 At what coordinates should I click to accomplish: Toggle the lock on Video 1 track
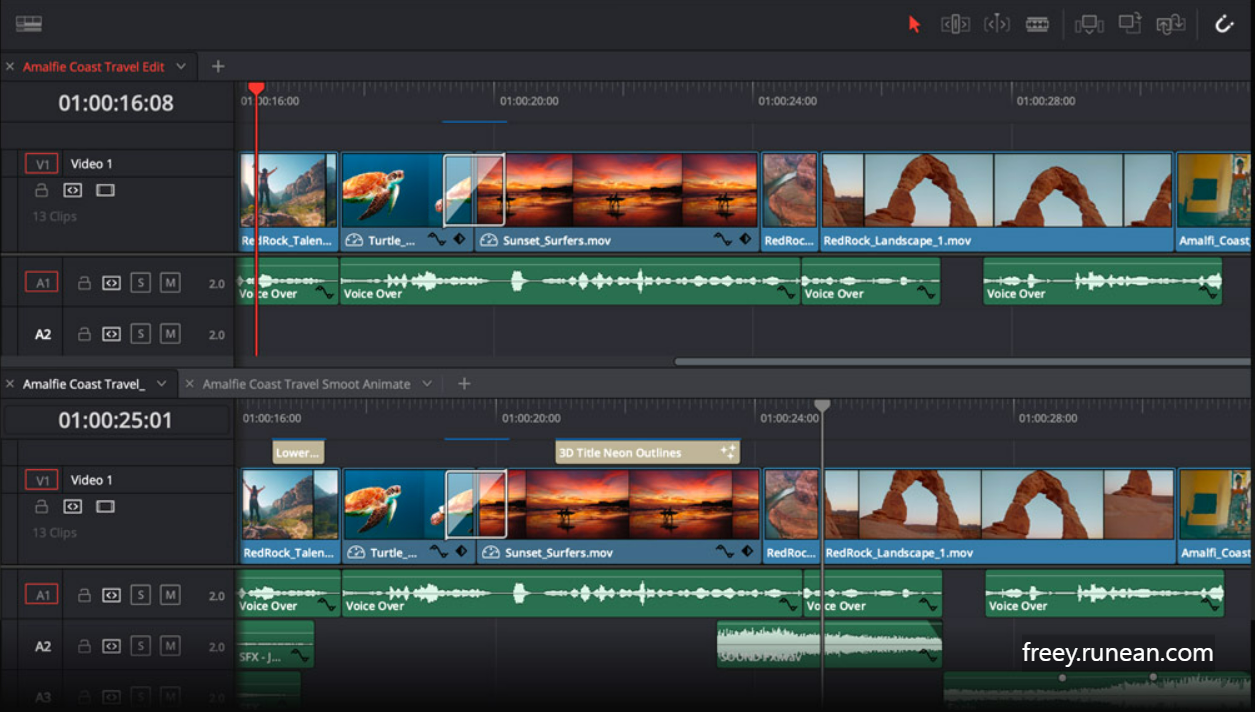coord(41,190)
